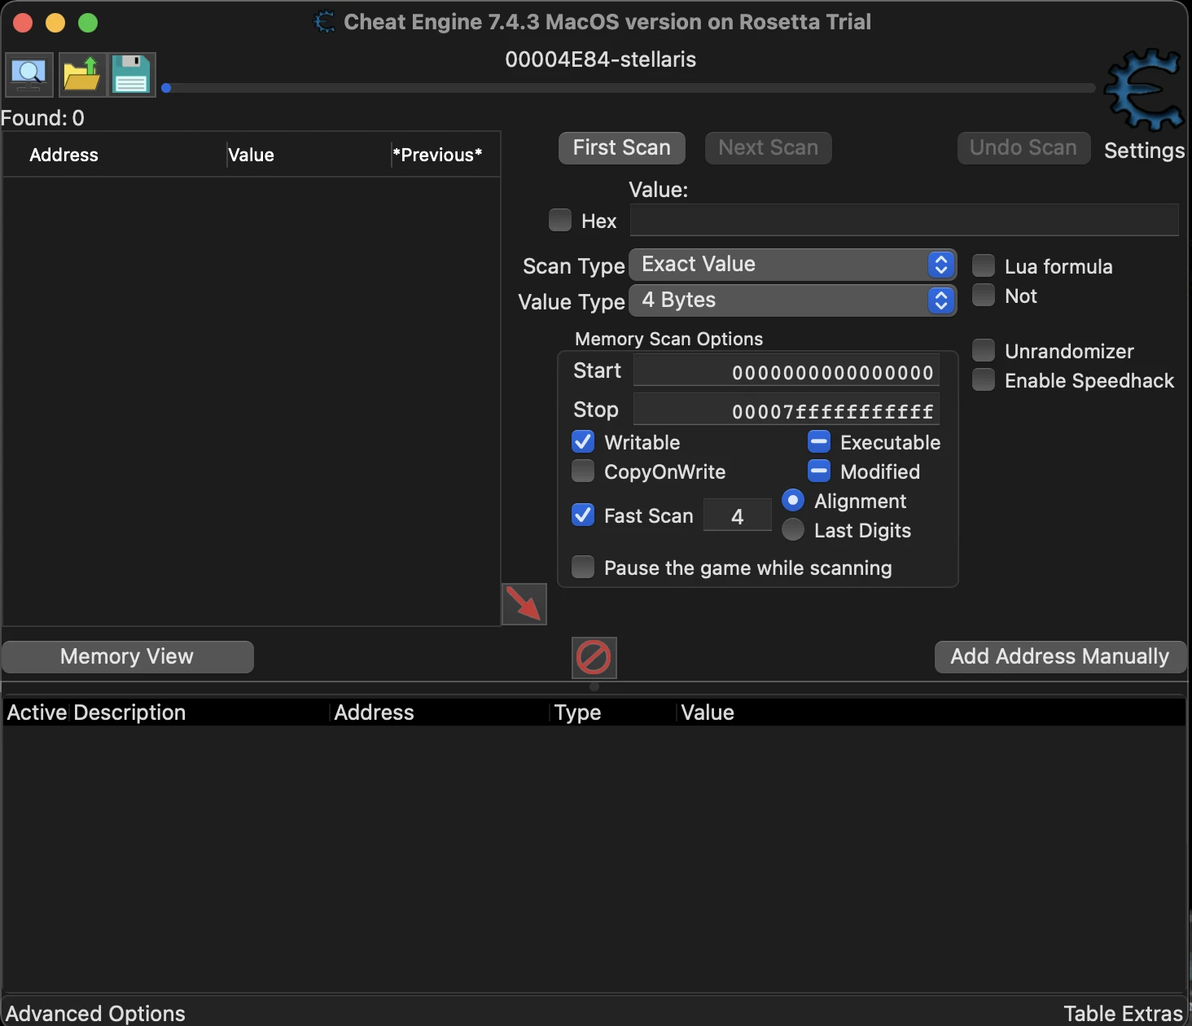Screen dimensions: 1192x1026
Task: Select the Alignment radio button
Action: pyautogui.click(x=793, y=500)
